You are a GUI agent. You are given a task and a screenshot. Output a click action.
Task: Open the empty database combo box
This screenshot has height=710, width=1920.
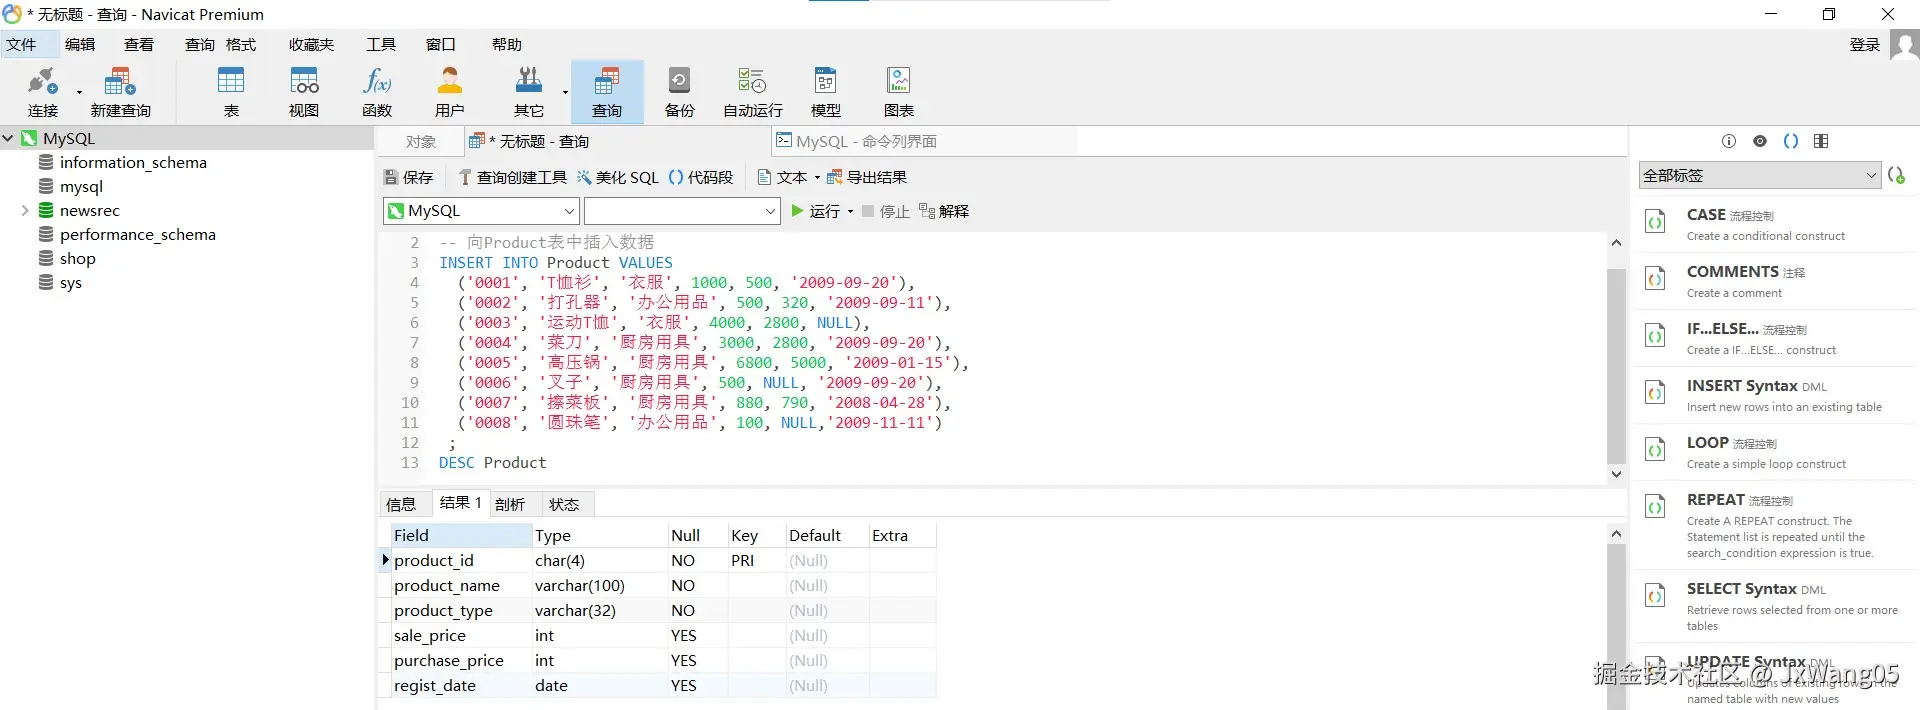682,211
